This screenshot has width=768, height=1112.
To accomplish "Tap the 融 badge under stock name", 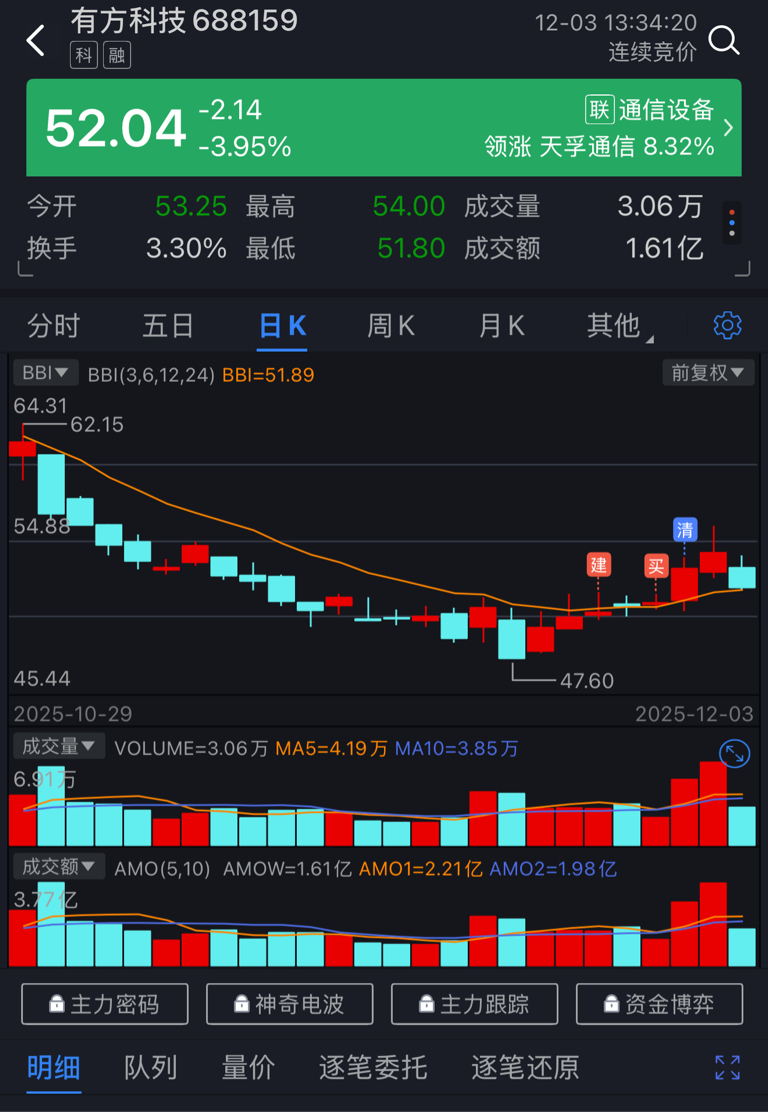I will pos(116,56).
